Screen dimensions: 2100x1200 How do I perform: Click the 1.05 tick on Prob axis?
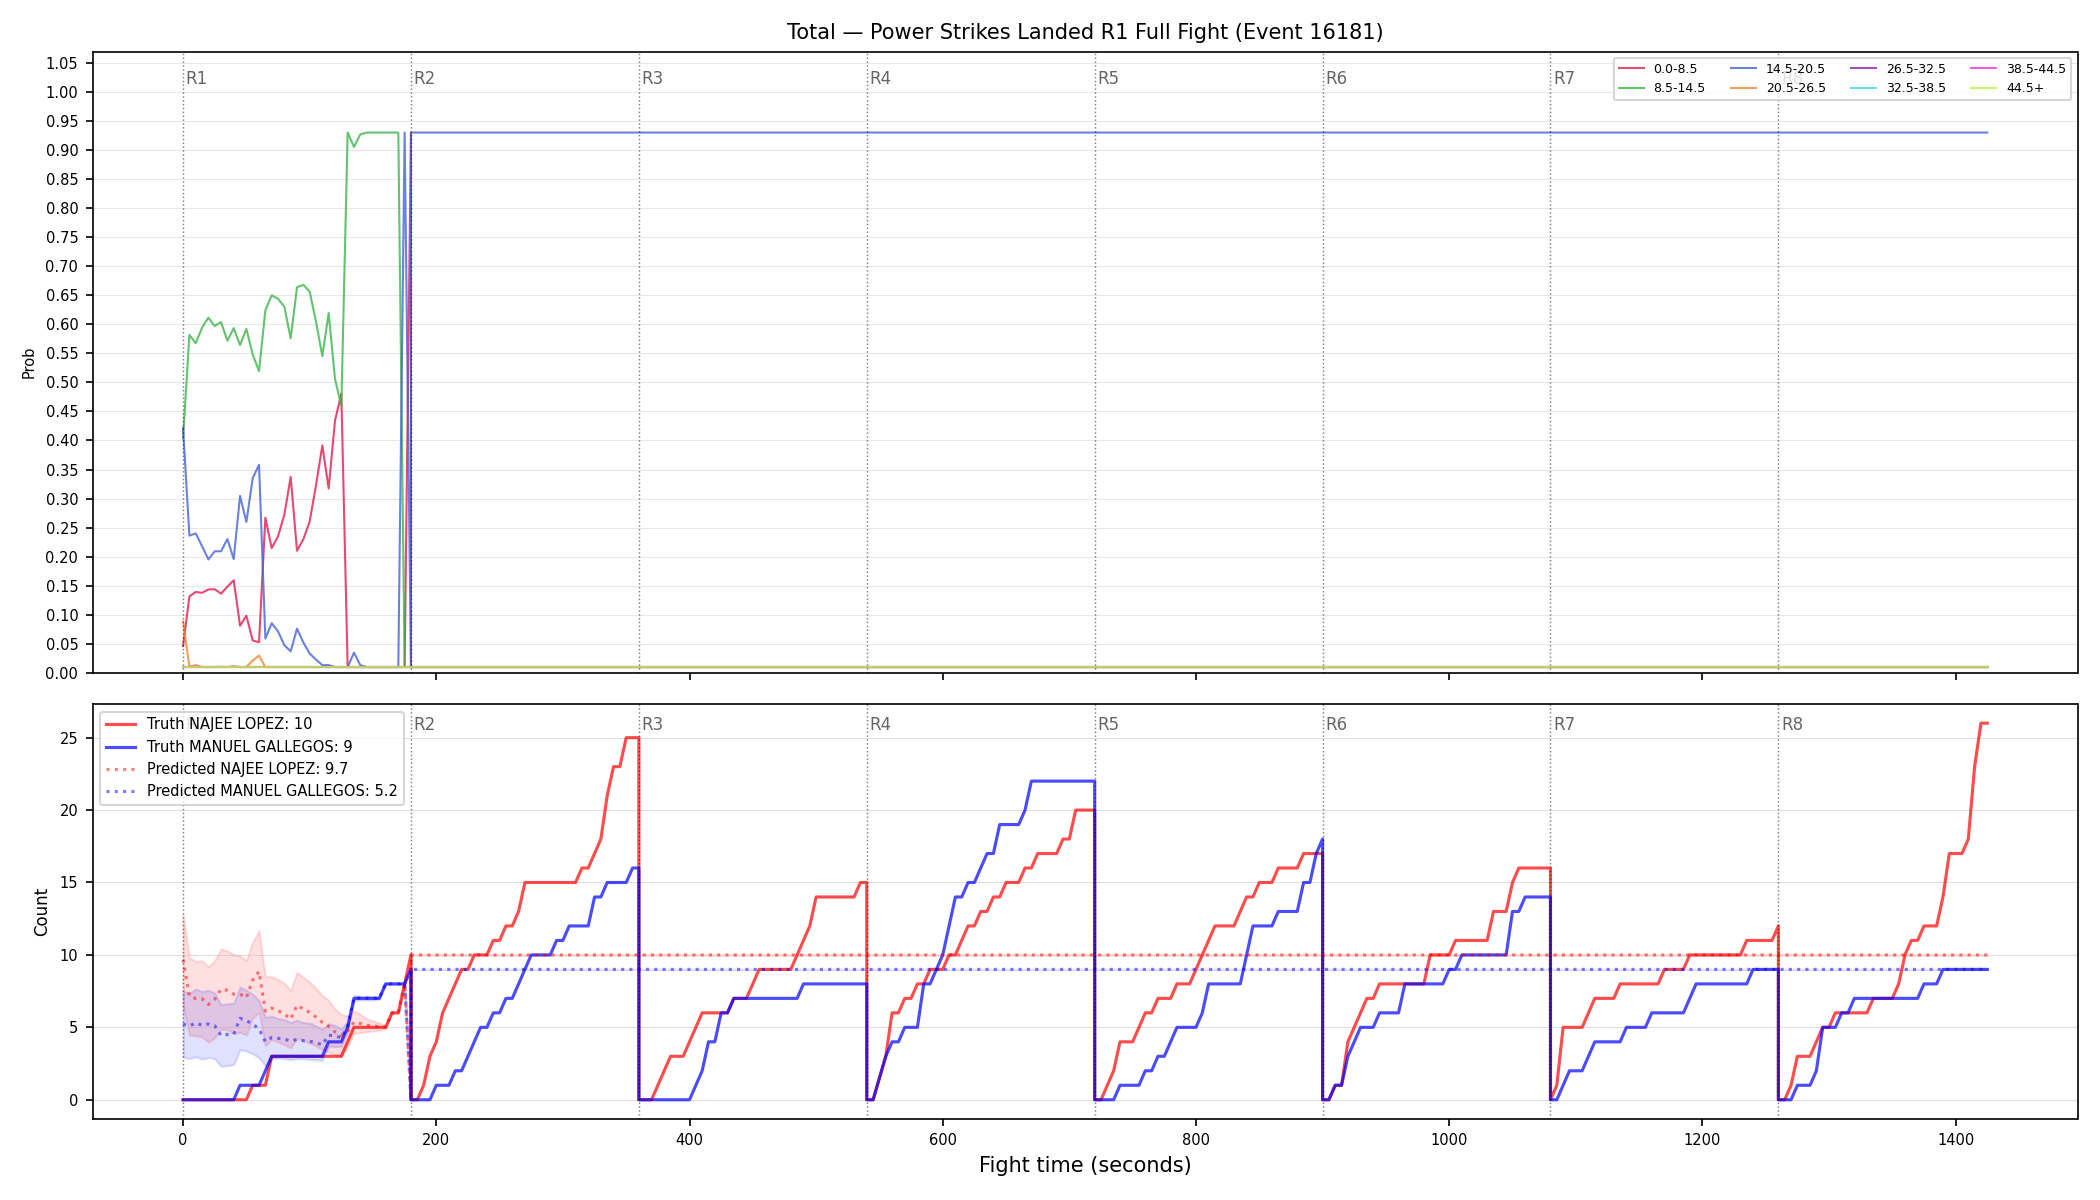62,63
